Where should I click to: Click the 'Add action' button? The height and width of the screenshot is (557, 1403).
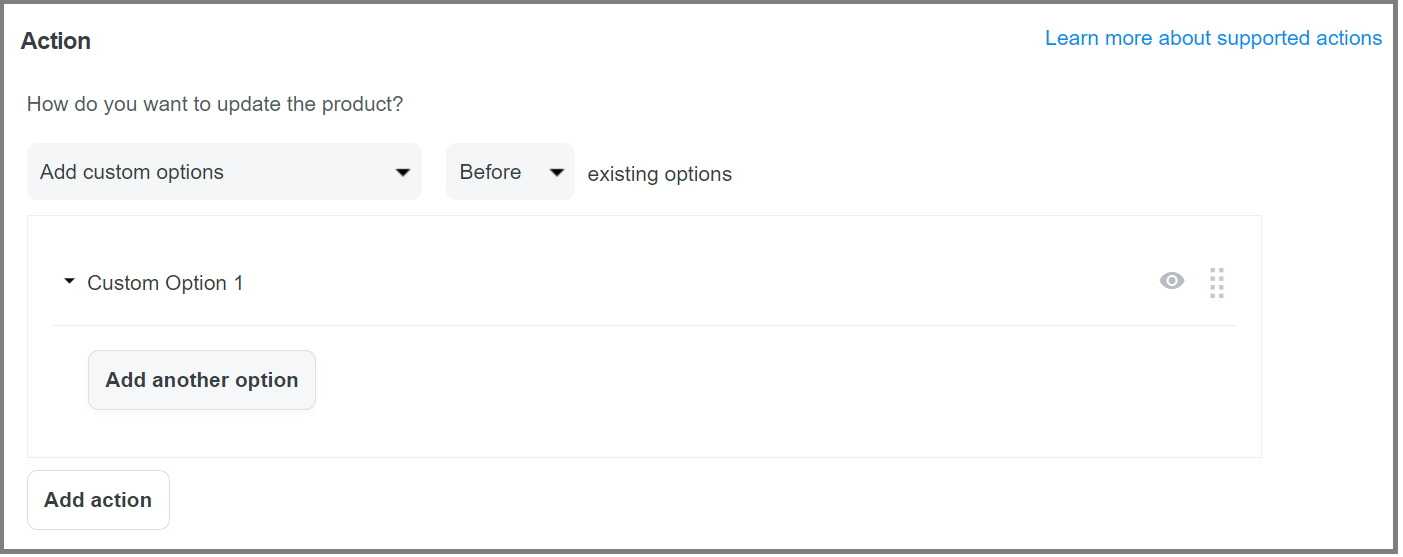(98, 500)
